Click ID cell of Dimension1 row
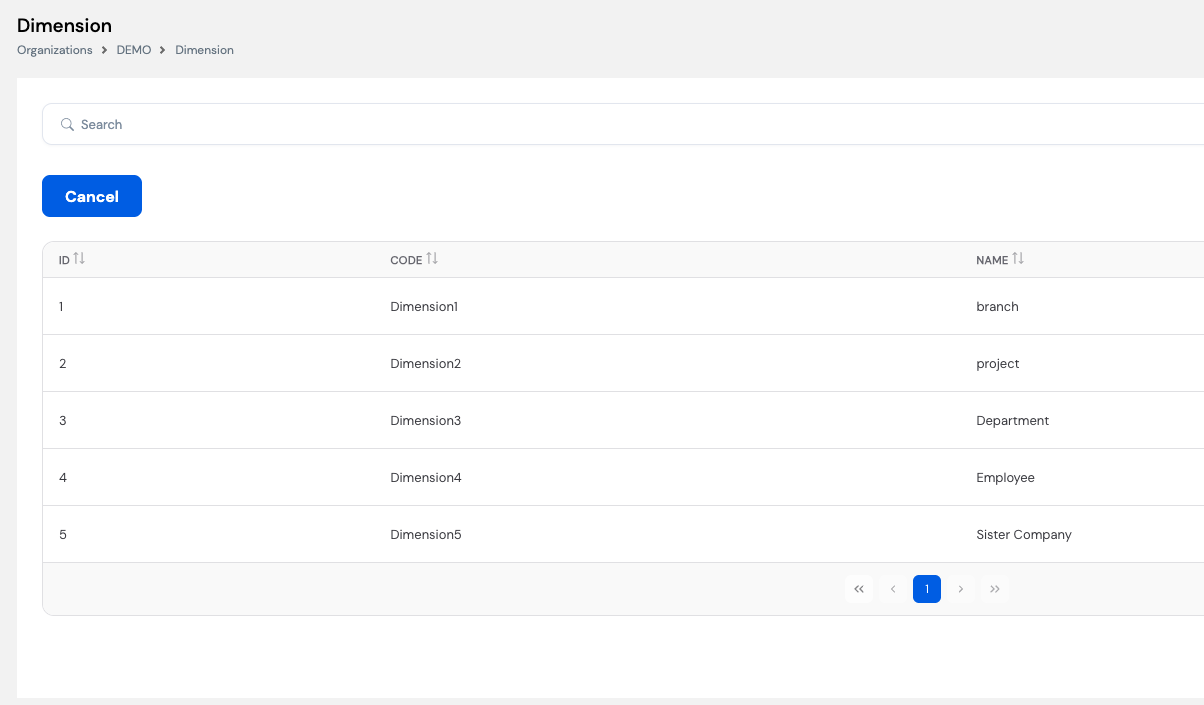This screenshot has height=705, width=1204. click(x=61, y=307)
